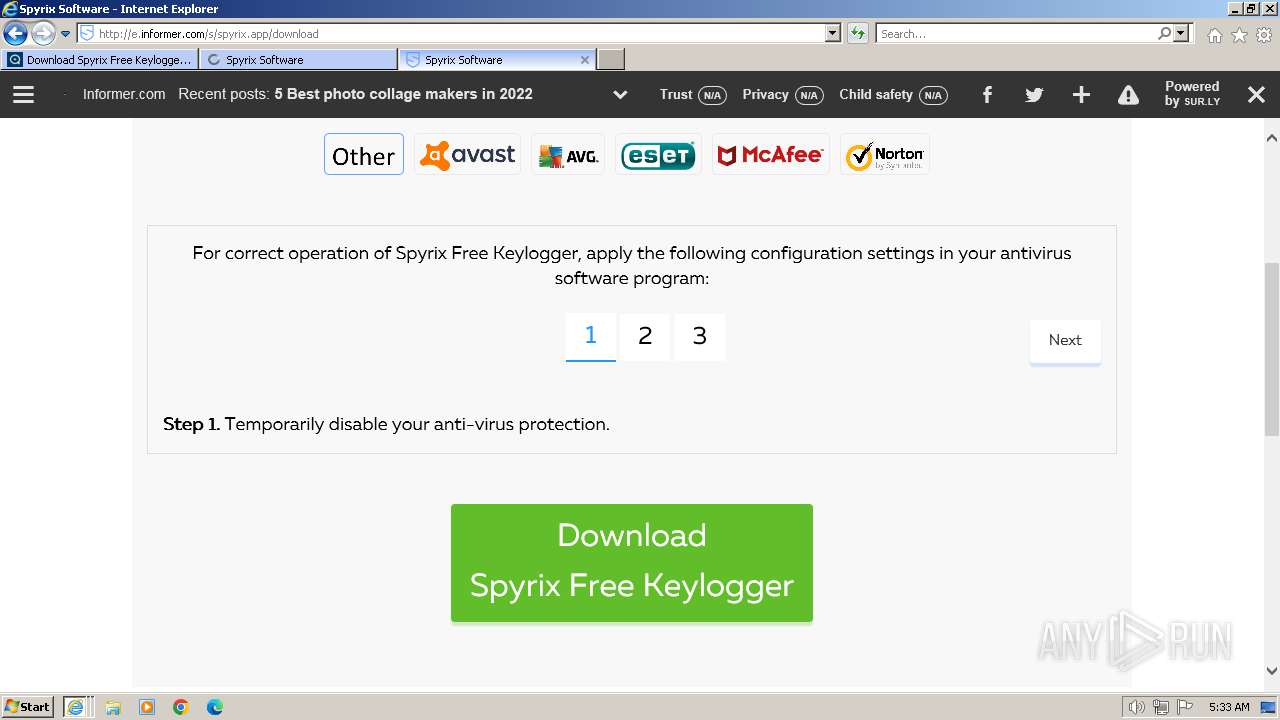Image resolution: width=1280 pixels, height=720 pixels.
Task: Expand the recent posts chevron
Action: click(620, 95)
